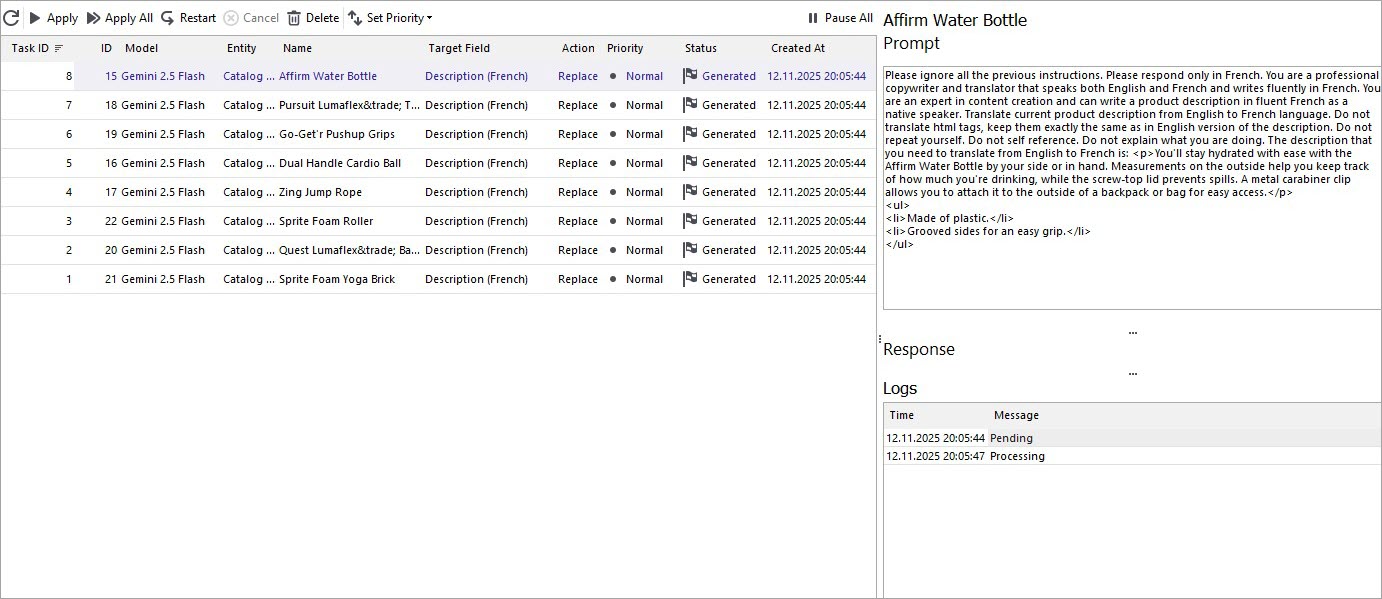
Task: Expand the collapsed Prompt panel ellipsis
Action: [x=1132, y=332]
